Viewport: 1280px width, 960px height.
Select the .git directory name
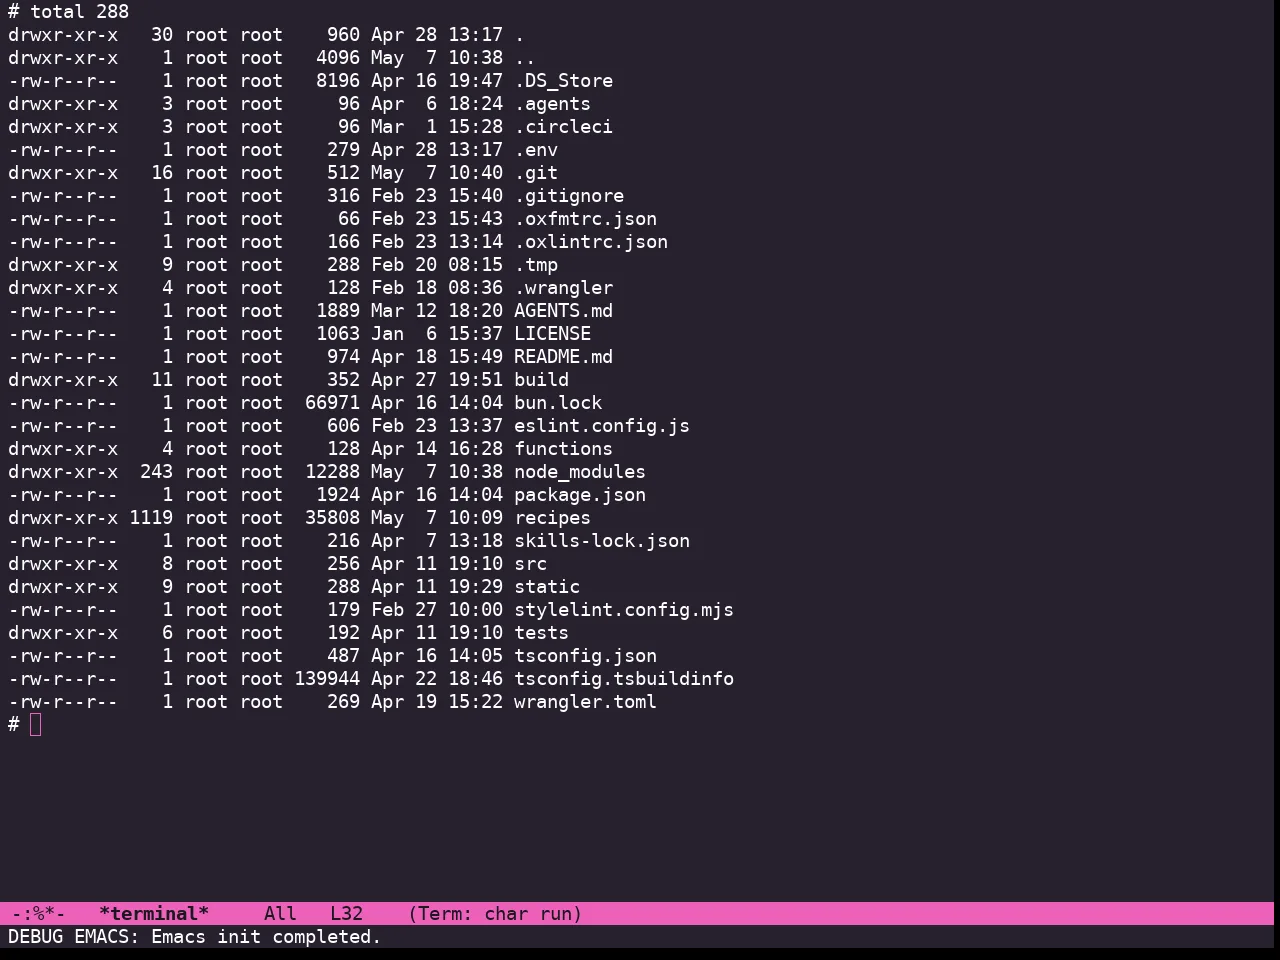pyautogui.click(x=536, y=173)
